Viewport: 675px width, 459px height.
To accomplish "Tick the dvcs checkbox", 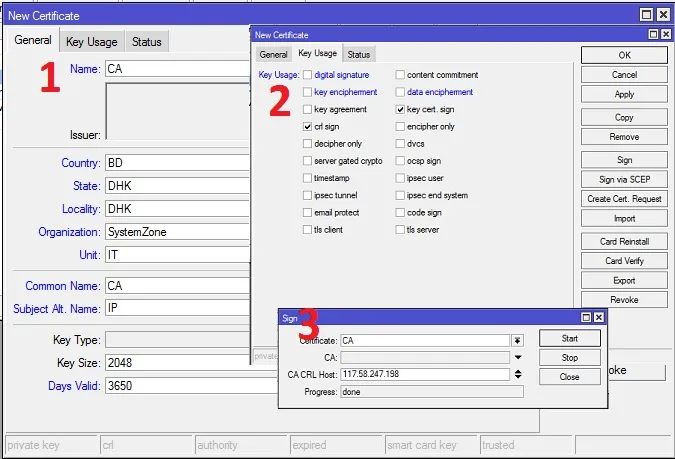I will tap(400, 144).
